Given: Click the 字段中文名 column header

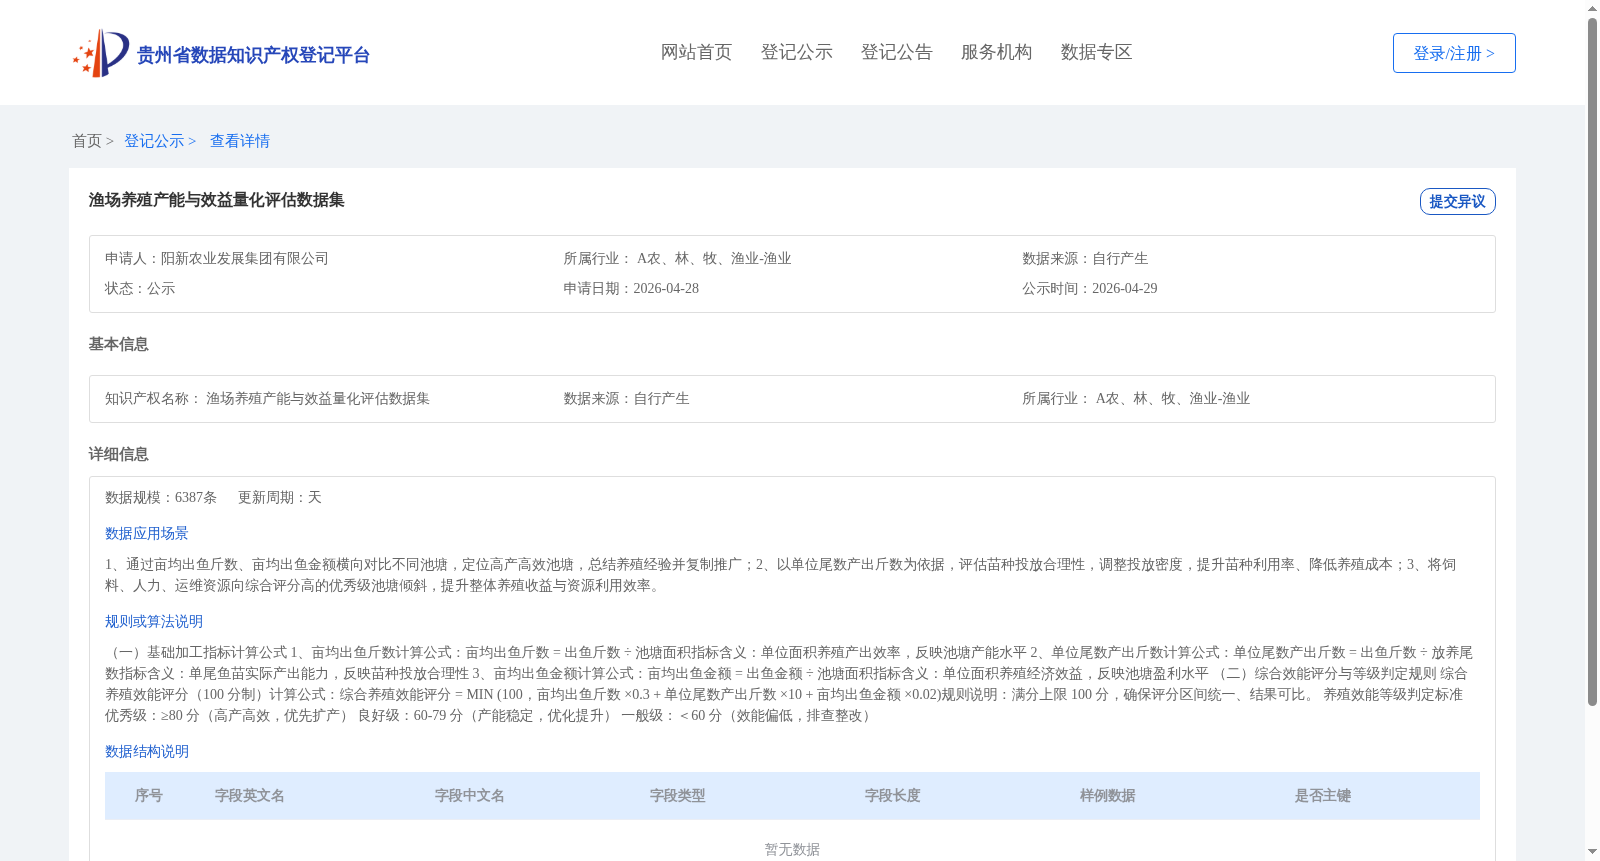Looking at the screenshot, I should coord(470,795).
